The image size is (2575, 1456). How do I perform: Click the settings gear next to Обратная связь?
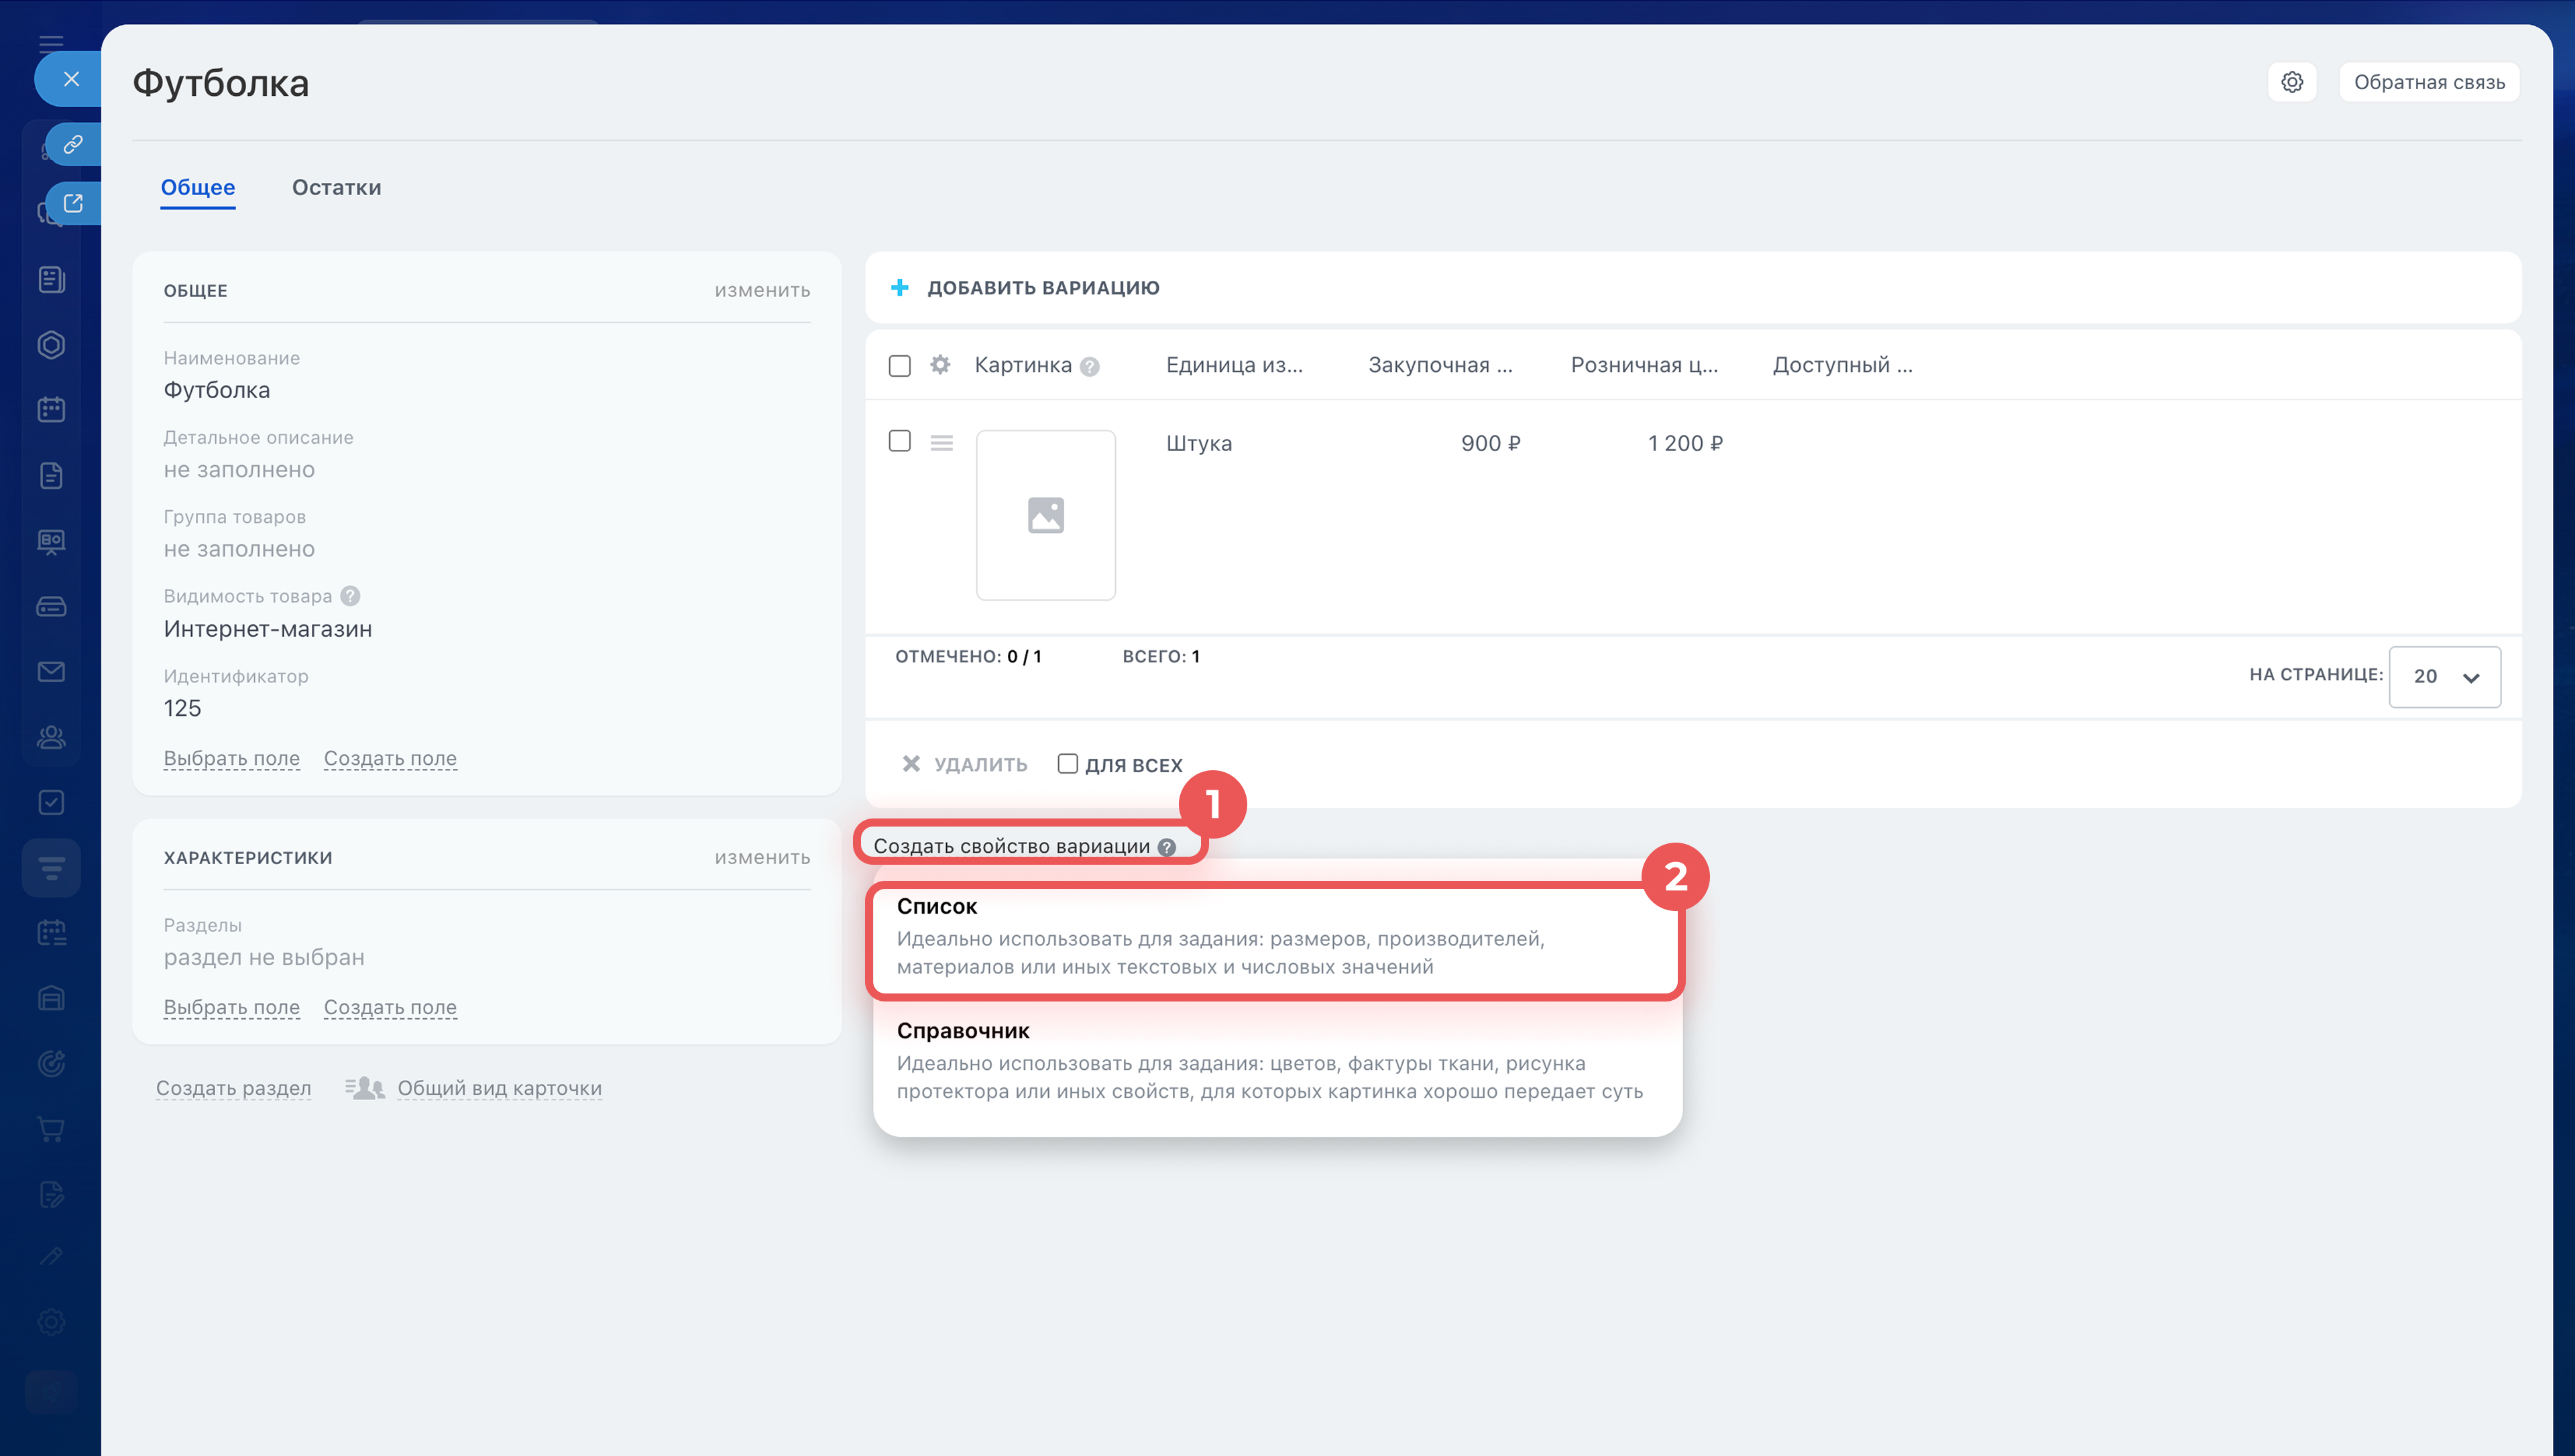[2291, 82]
